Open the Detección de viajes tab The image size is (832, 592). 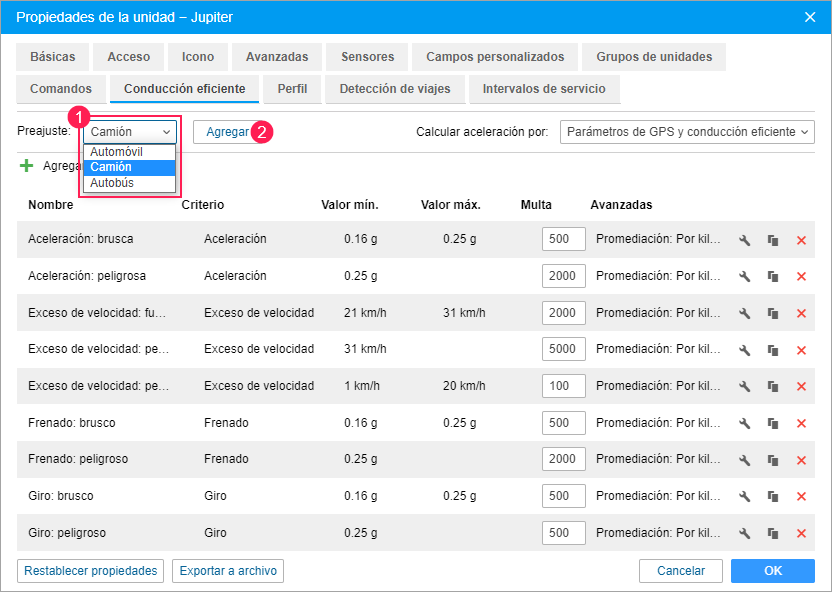point(394,89)
